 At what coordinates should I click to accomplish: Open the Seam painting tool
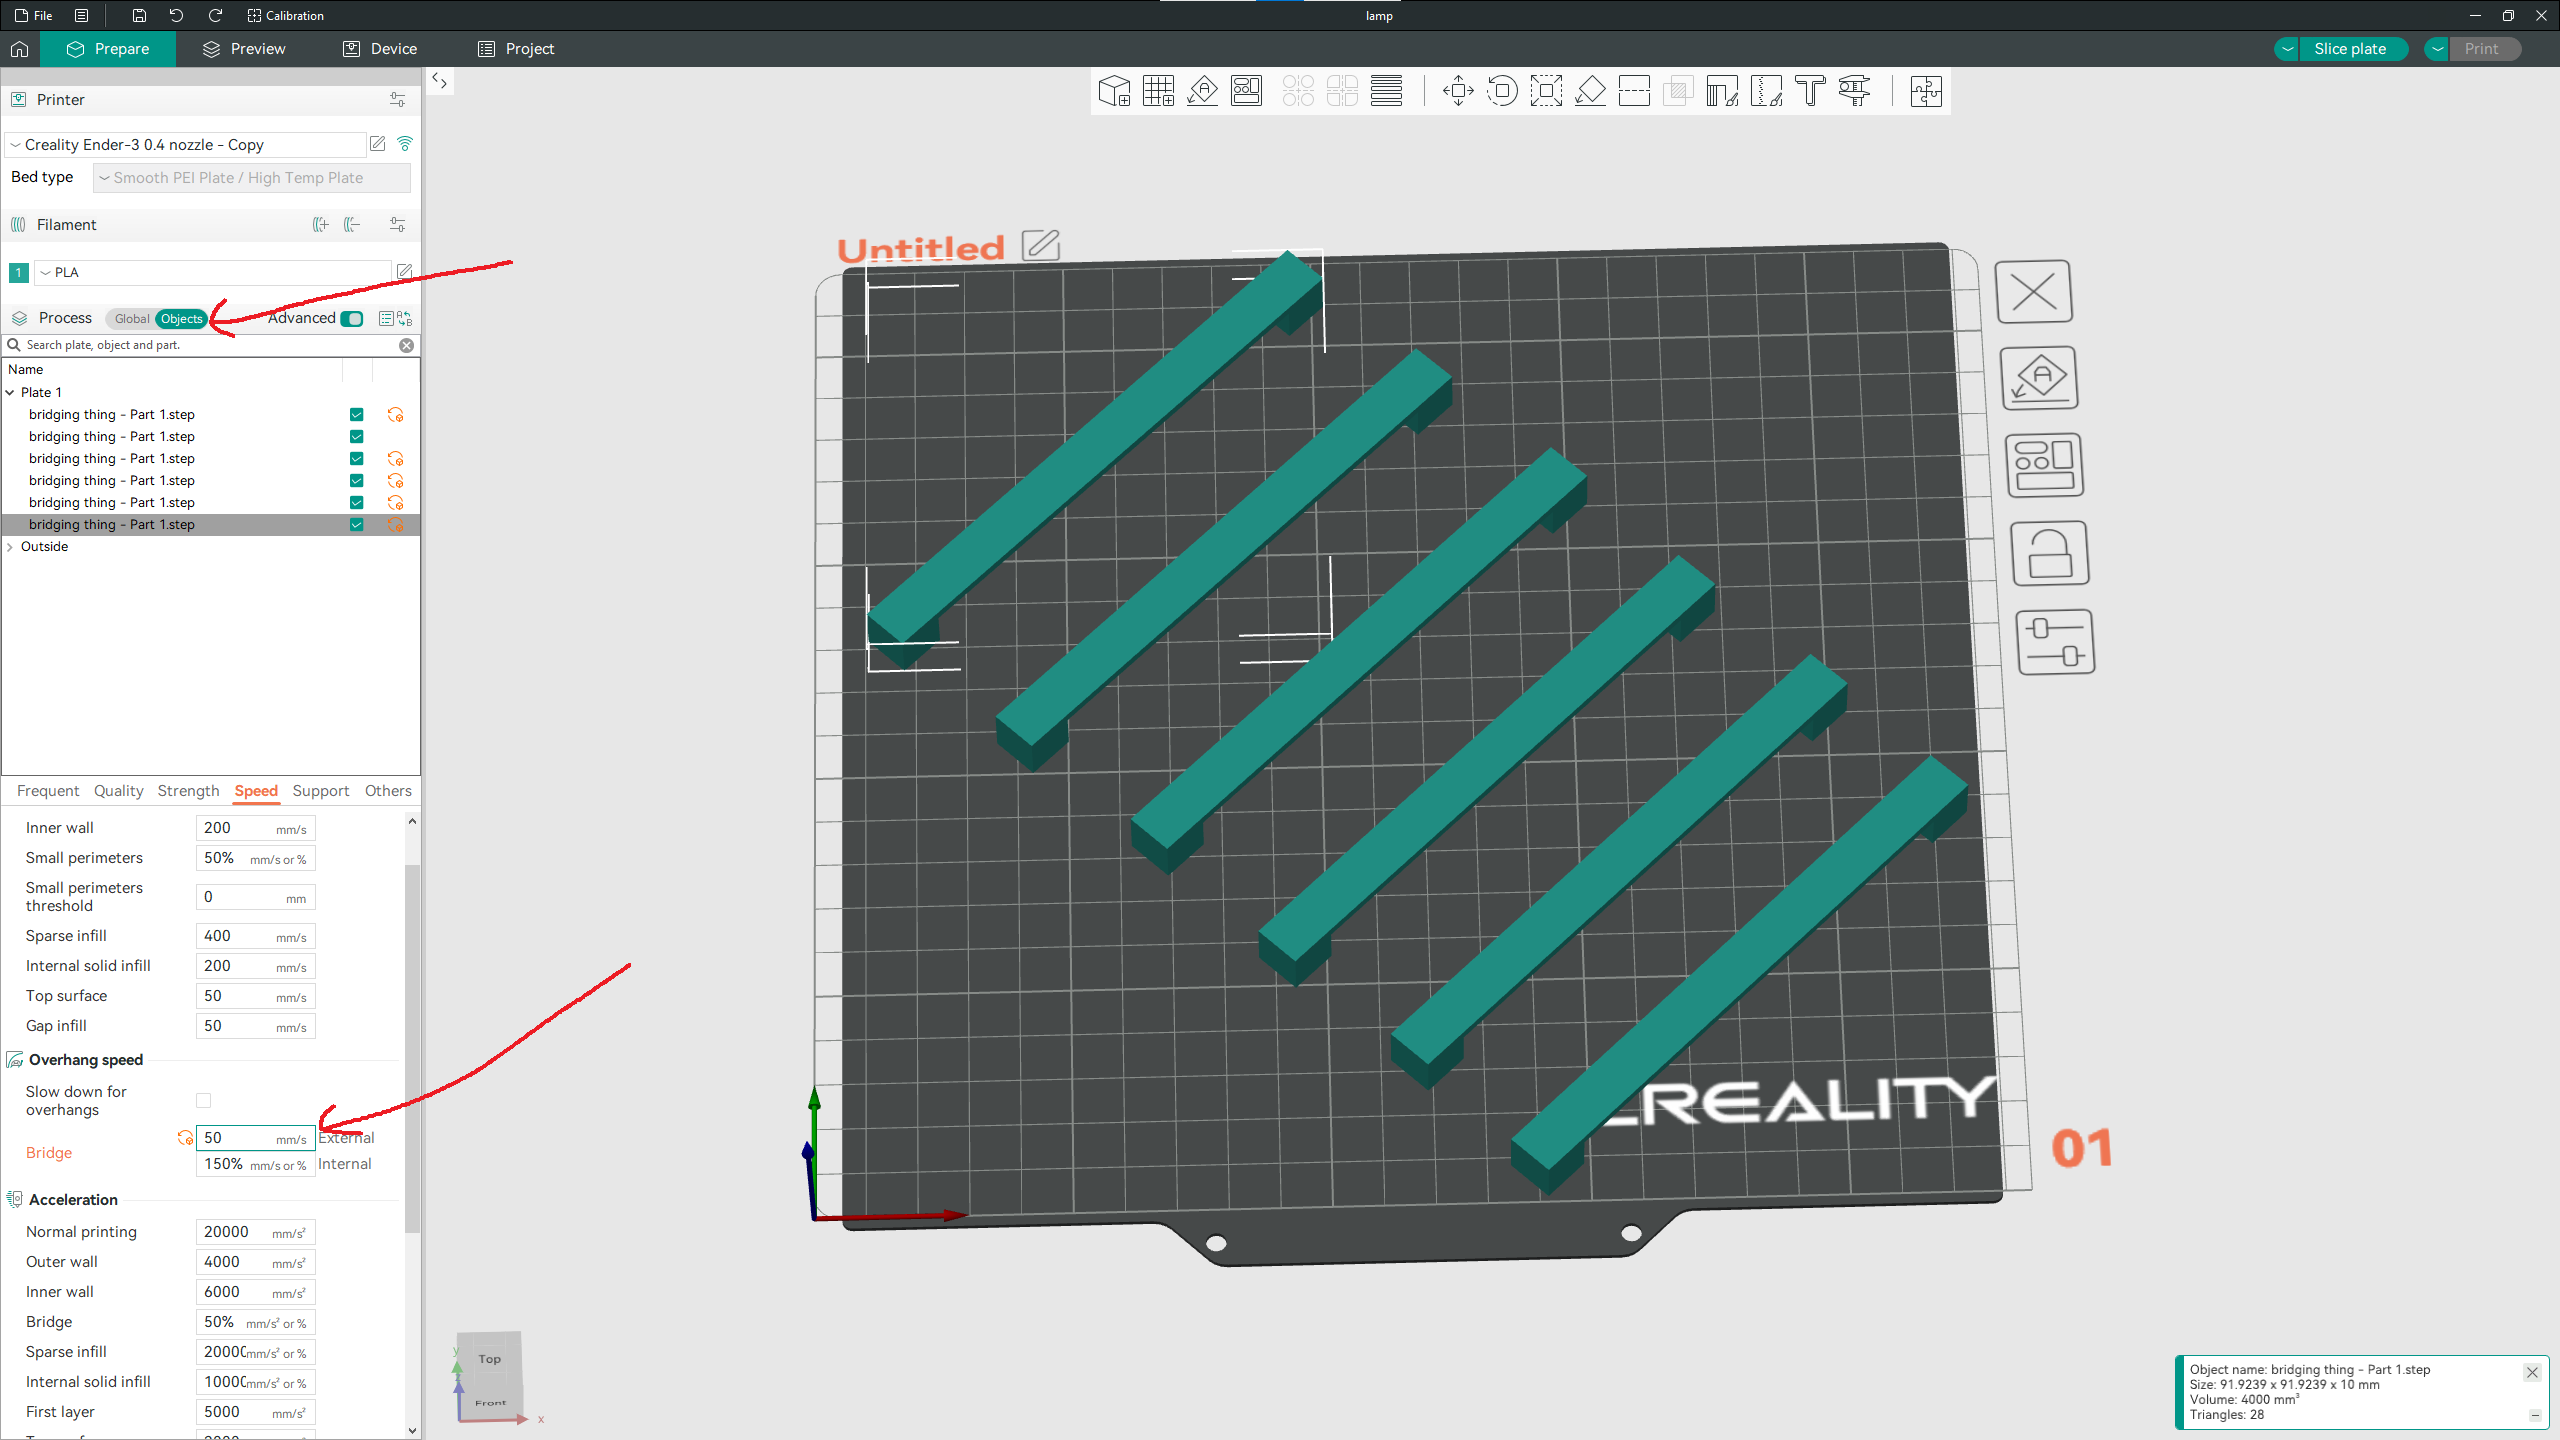coord(1766,91)
